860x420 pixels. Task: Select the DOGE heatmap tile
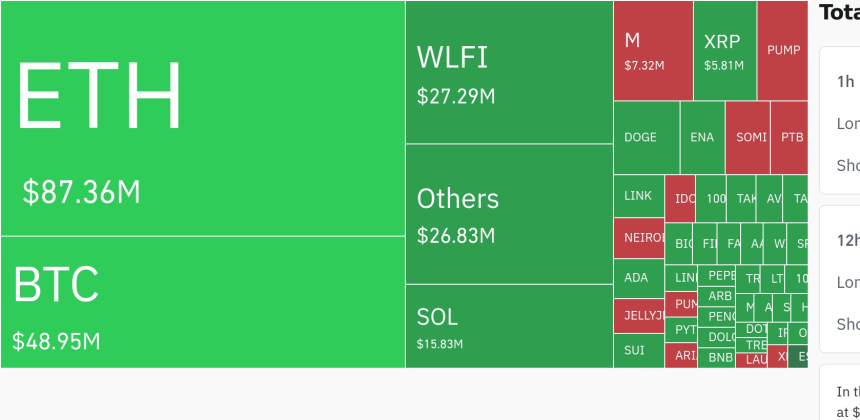tap(646, 137)
